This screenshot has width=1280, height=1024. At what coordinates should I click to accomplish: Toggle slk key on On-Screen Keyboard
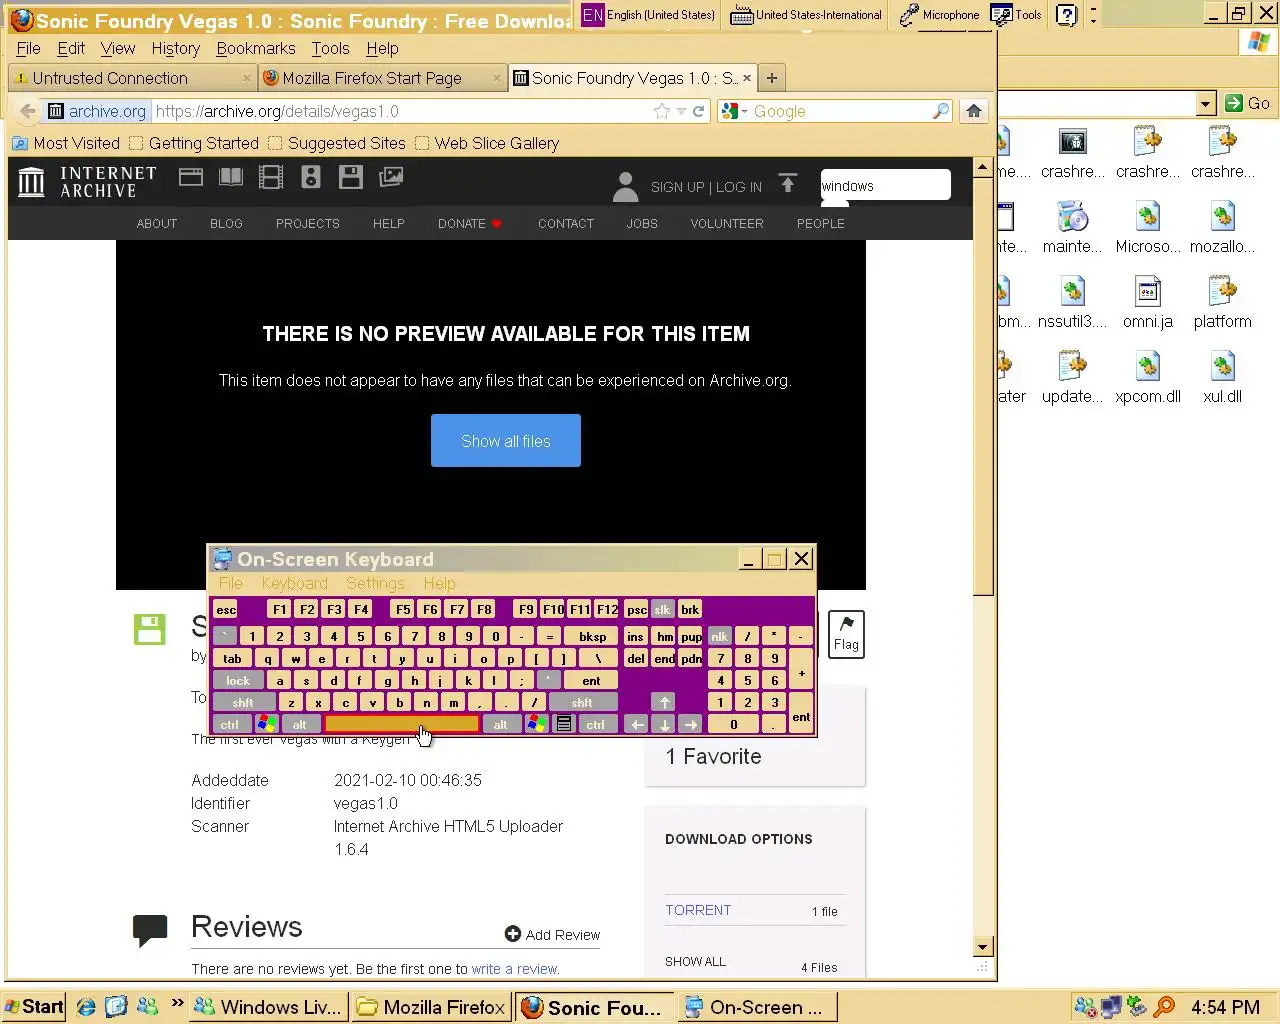click(x=662, y=609)
